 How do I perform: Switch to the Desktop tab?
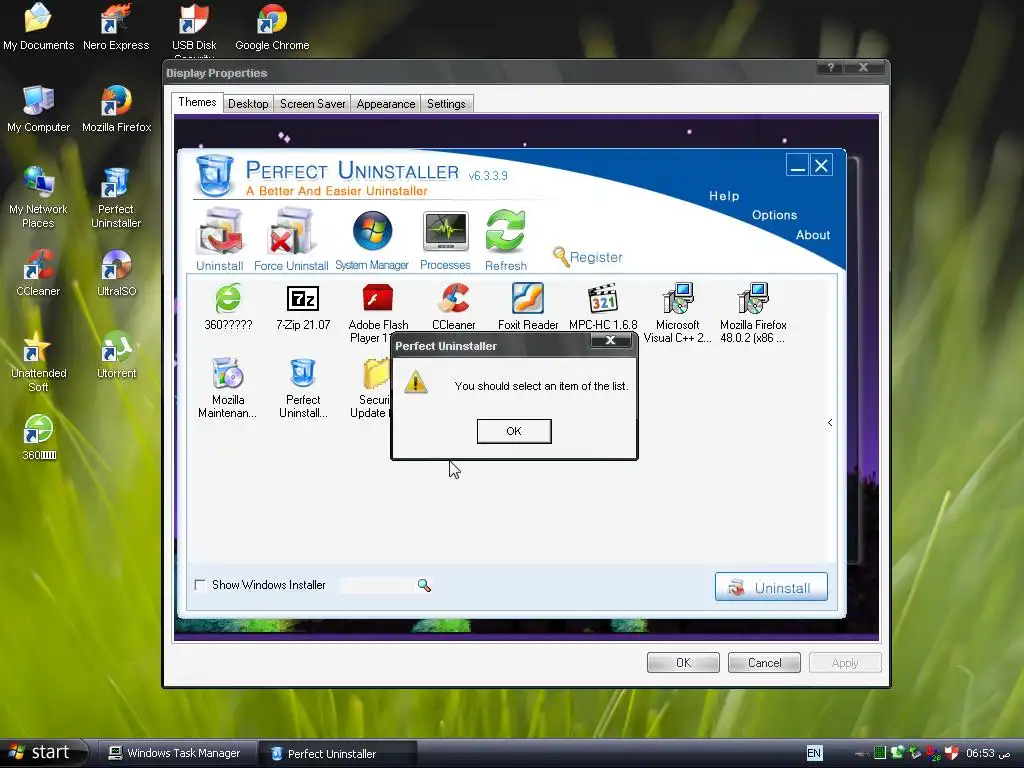248,104
